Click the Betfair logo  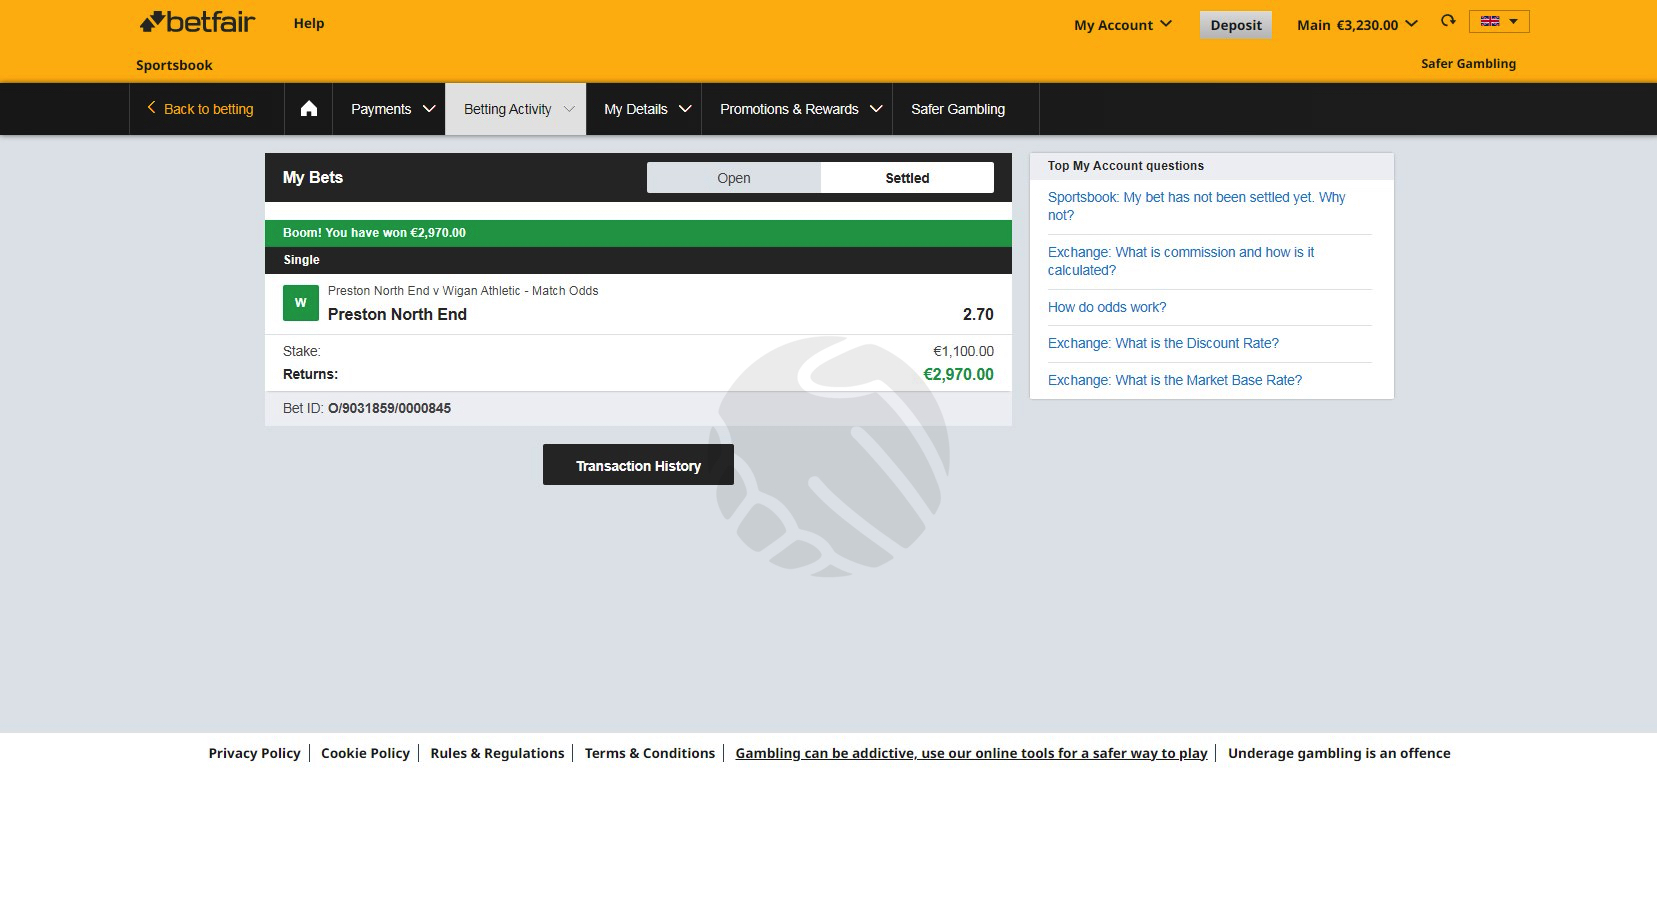(x=197, y=21)
